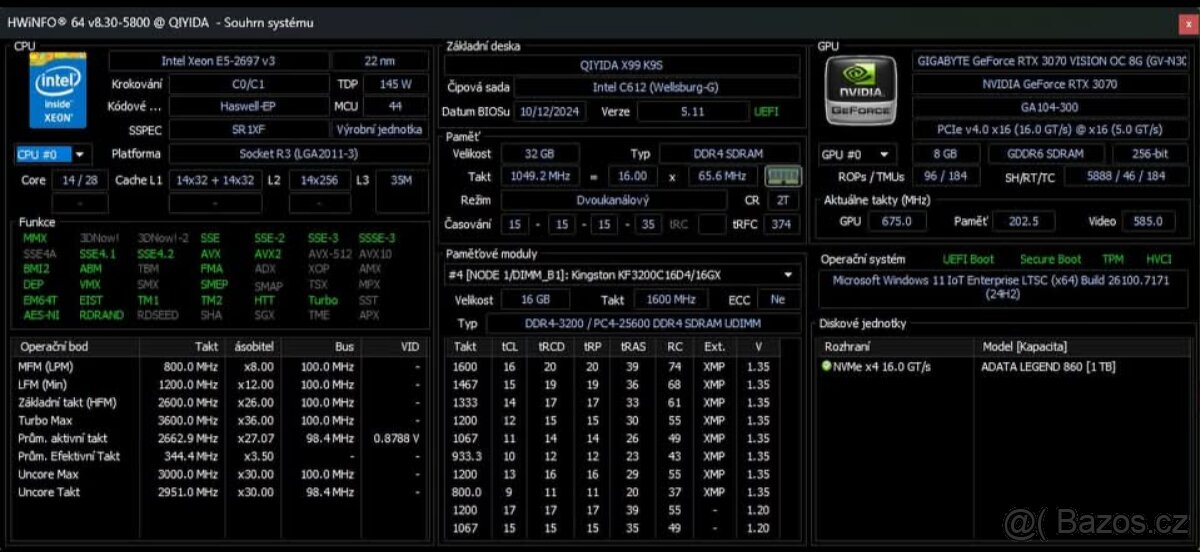Click the Výrobní jednotka button
Screen dimensions: 1200x552
pos(391,130)
